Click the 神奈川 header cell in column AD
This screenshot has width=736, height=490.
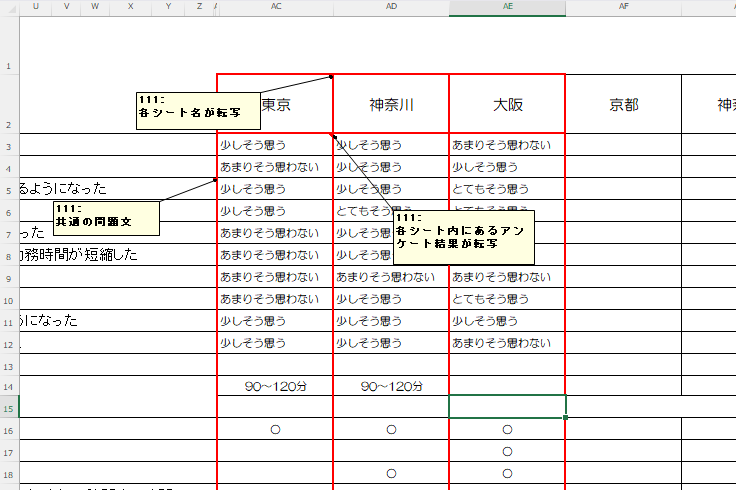click(391, 104)
